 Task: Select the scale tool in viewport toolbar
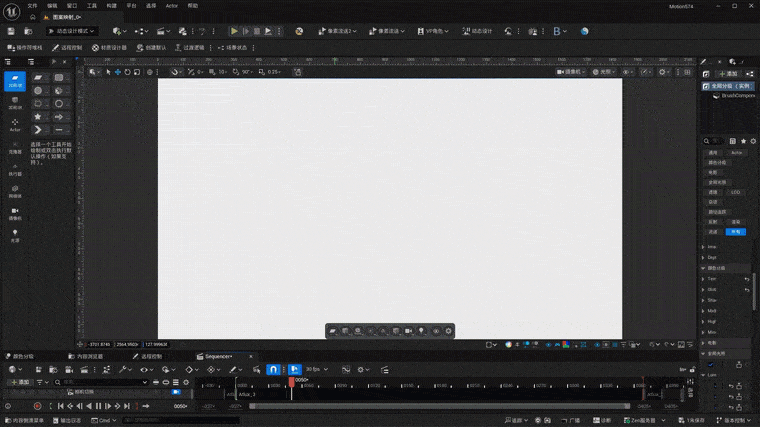tap(137, 72)
